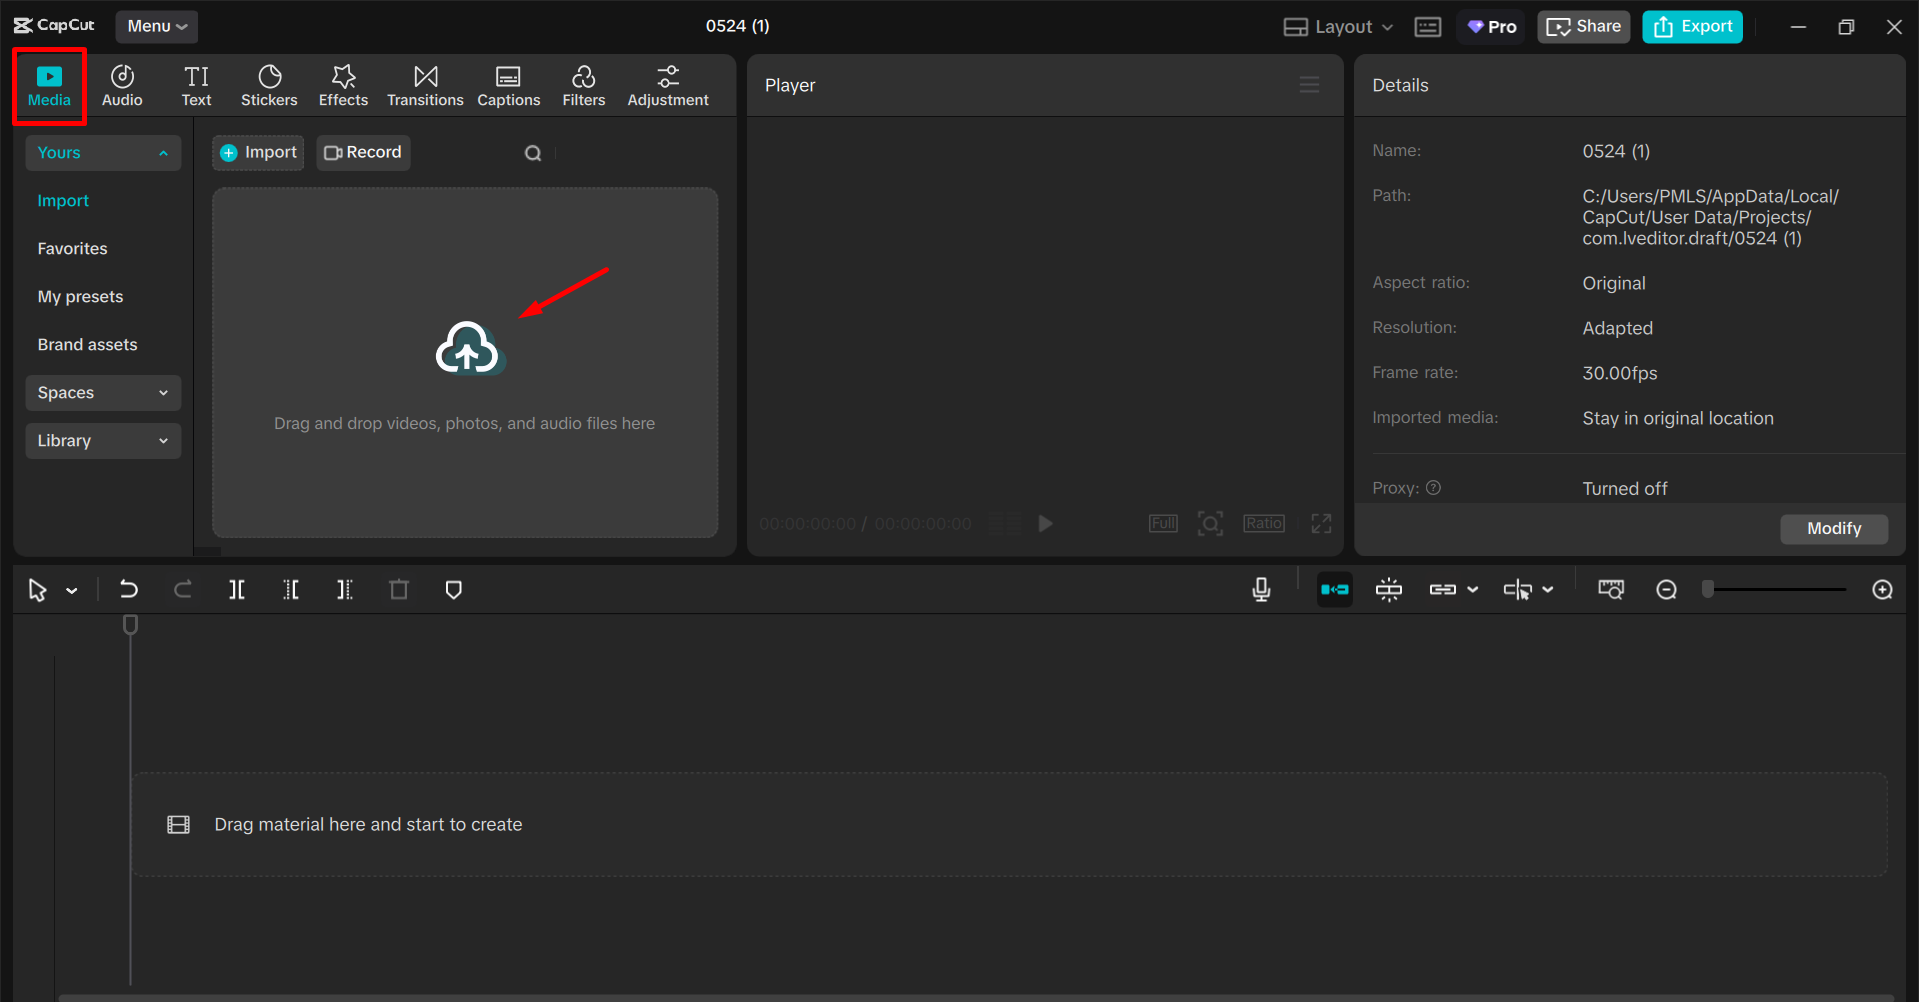Open the Stickers panel
Image resolution: width=1919 pixels, height=1002 pixels.
[x=269, y=85]
